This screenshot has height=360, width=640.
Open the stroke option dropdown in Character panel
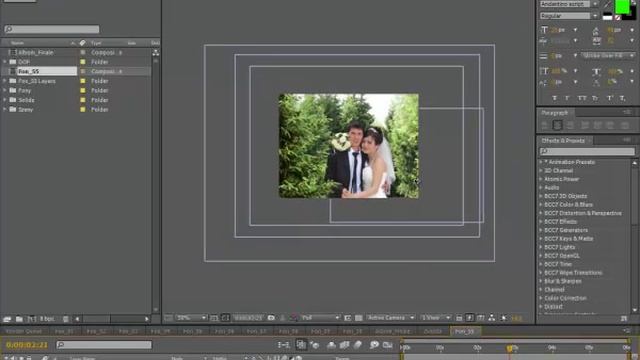pyautogui.click(x=608, y=56)
